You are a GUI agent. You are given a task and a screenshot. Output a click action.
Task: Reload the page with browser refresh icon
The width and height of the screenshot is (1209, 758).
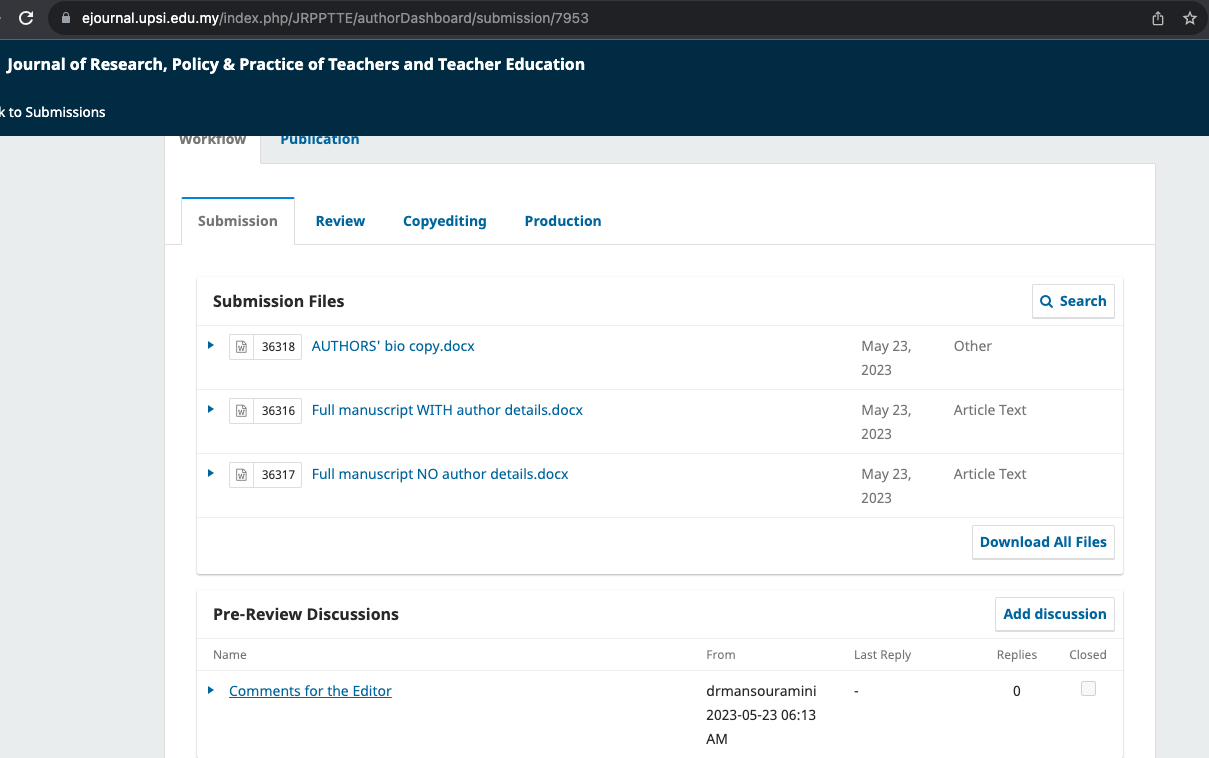26,18
